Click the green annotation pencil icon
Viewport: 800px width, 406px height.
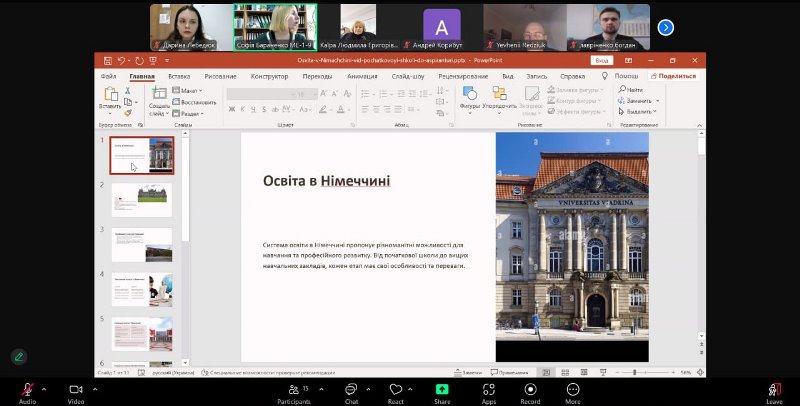(19, 356)
